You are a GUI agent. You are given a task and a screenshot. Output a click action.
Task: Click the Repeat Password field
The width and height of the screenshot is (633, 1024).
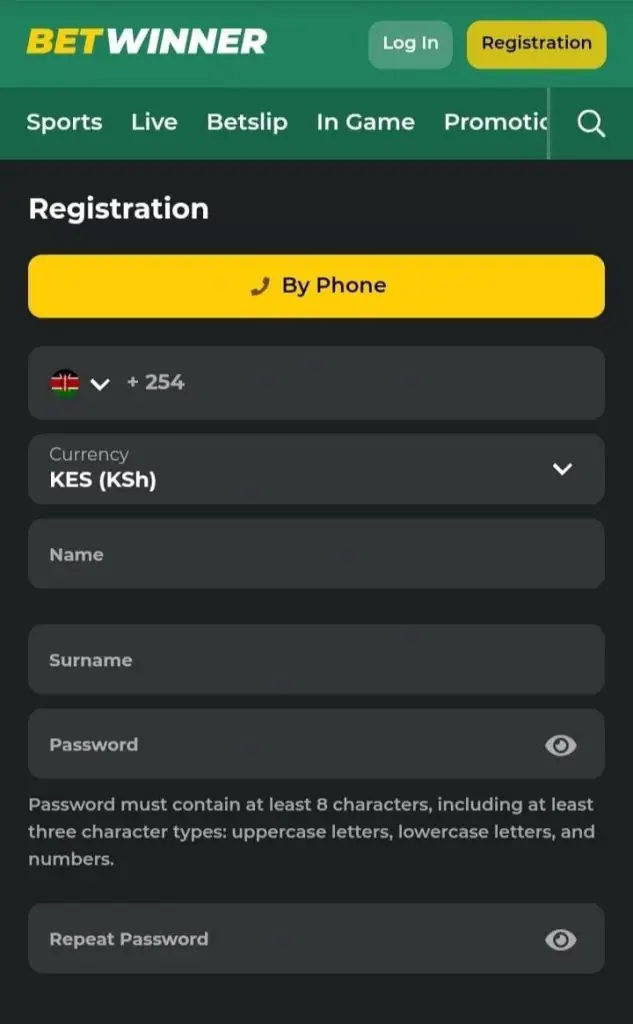pyautogui.click(x=280, y=939)
